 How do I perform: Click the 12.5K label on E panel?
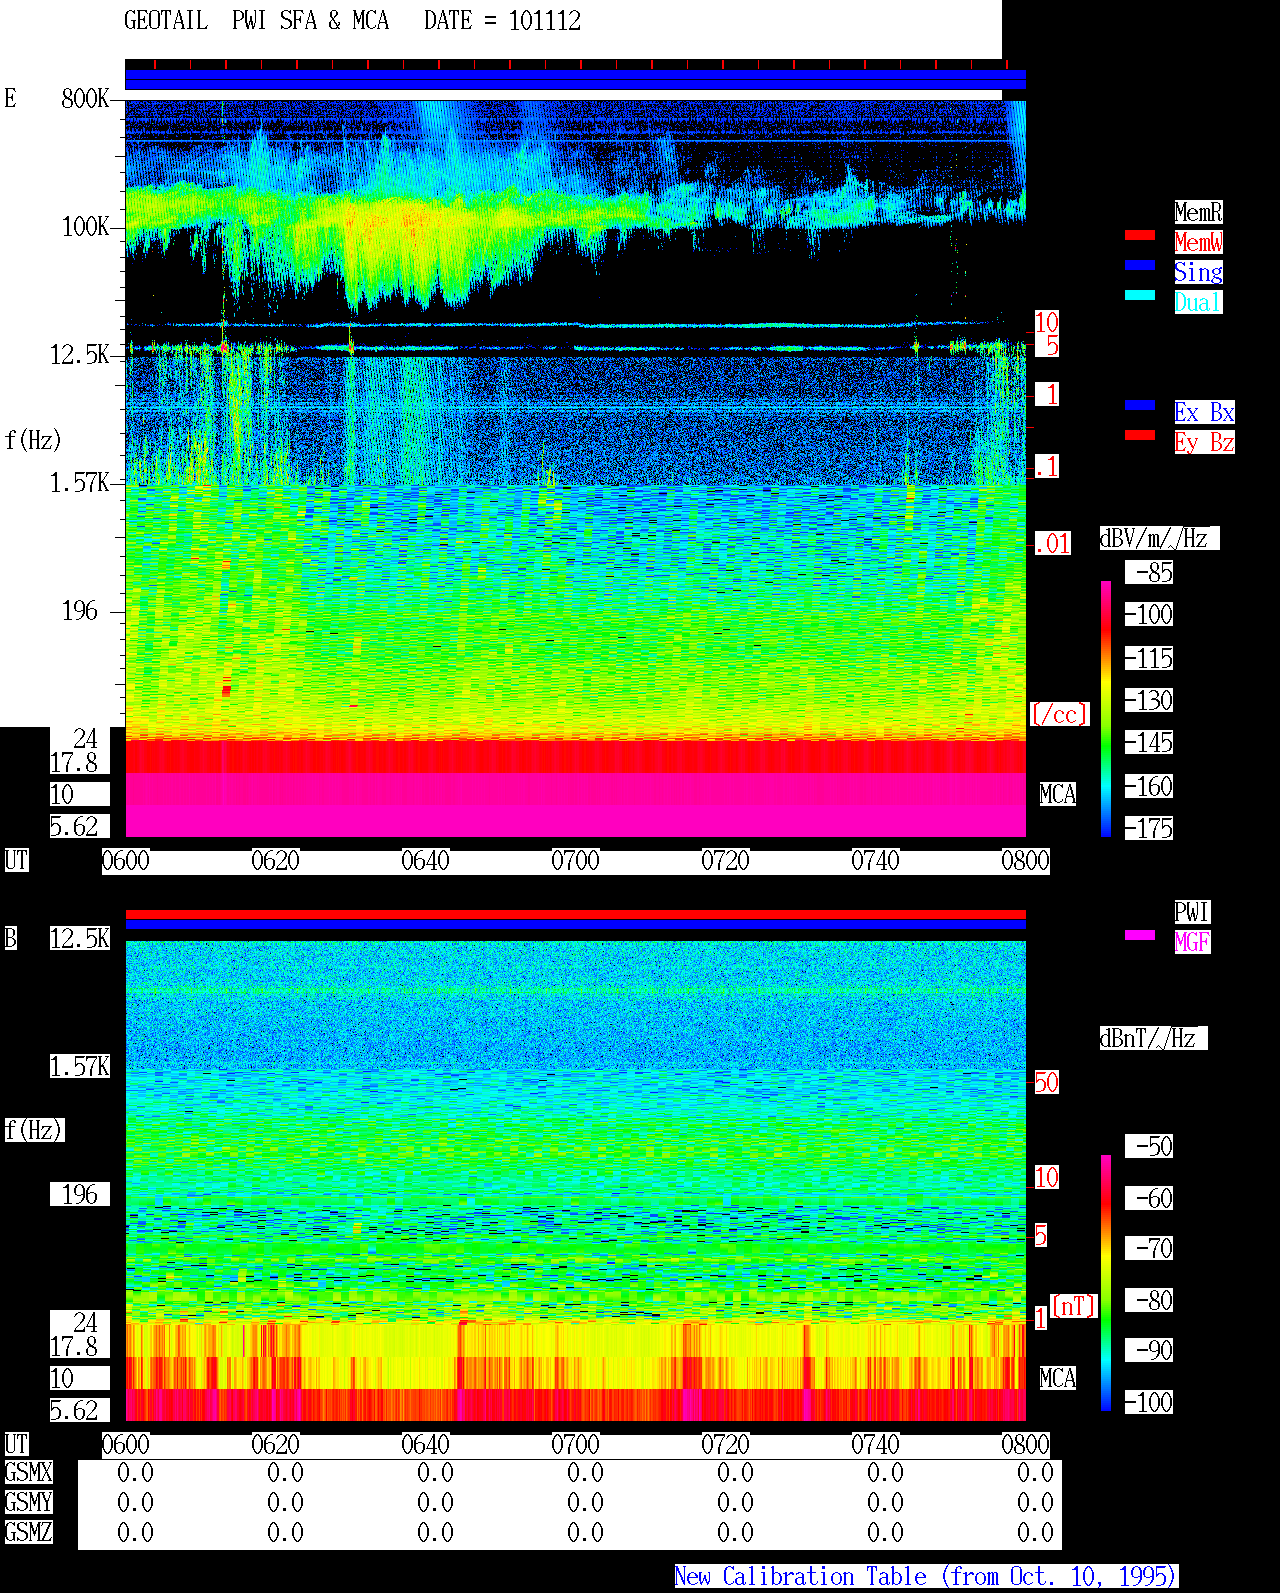click(80, 355)
